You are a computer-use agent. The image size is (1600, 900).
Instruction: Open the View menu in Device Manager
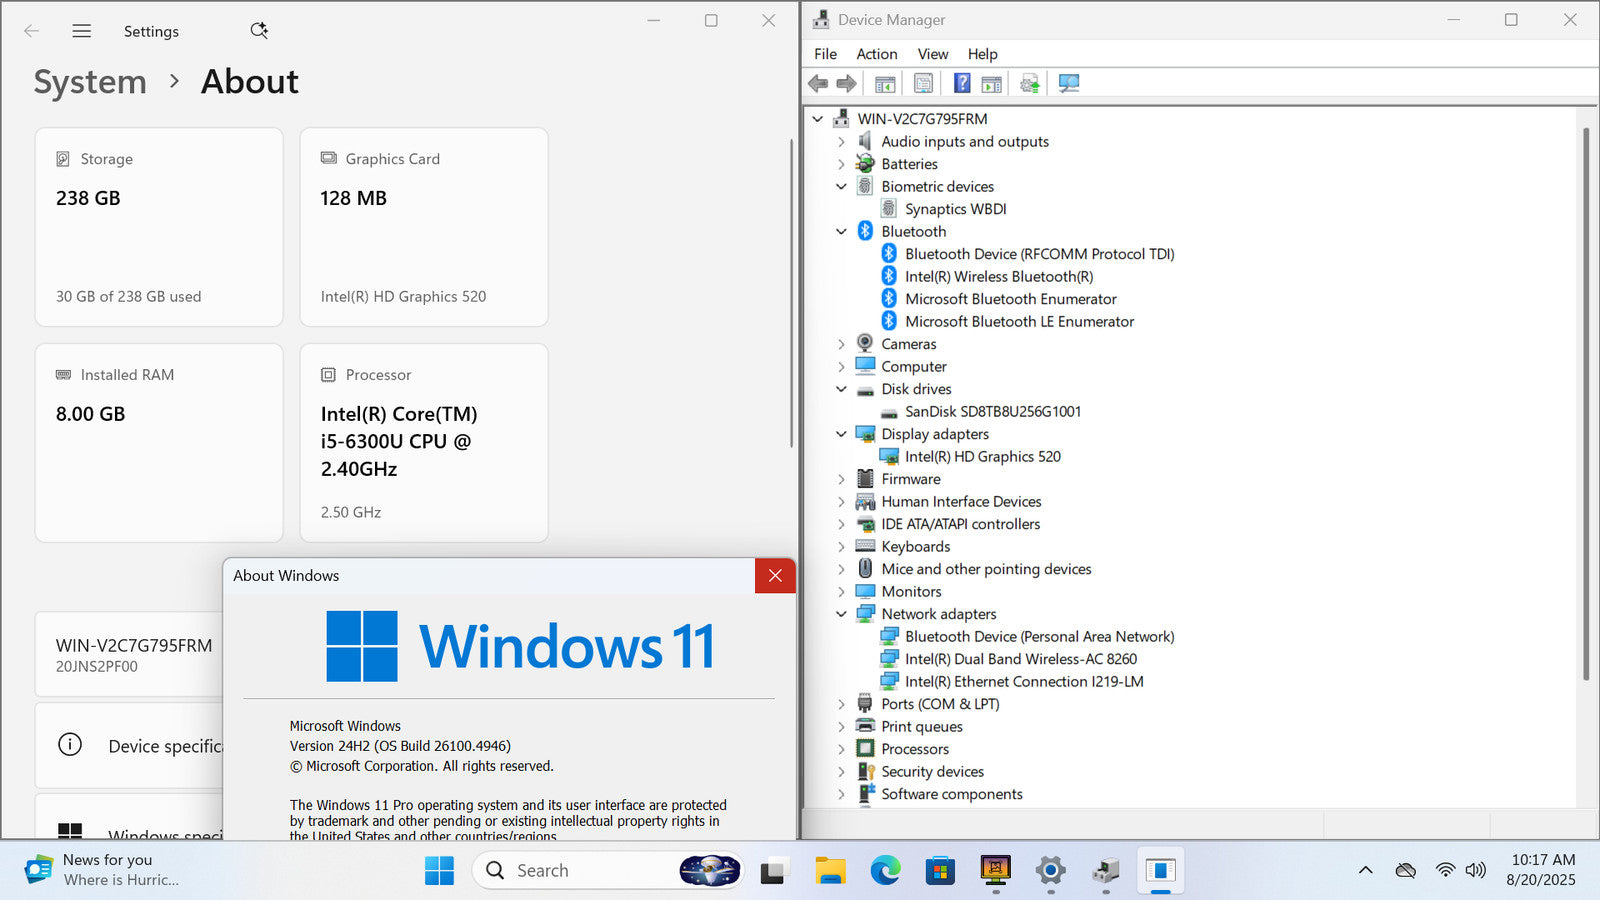(x=932, y=54)
